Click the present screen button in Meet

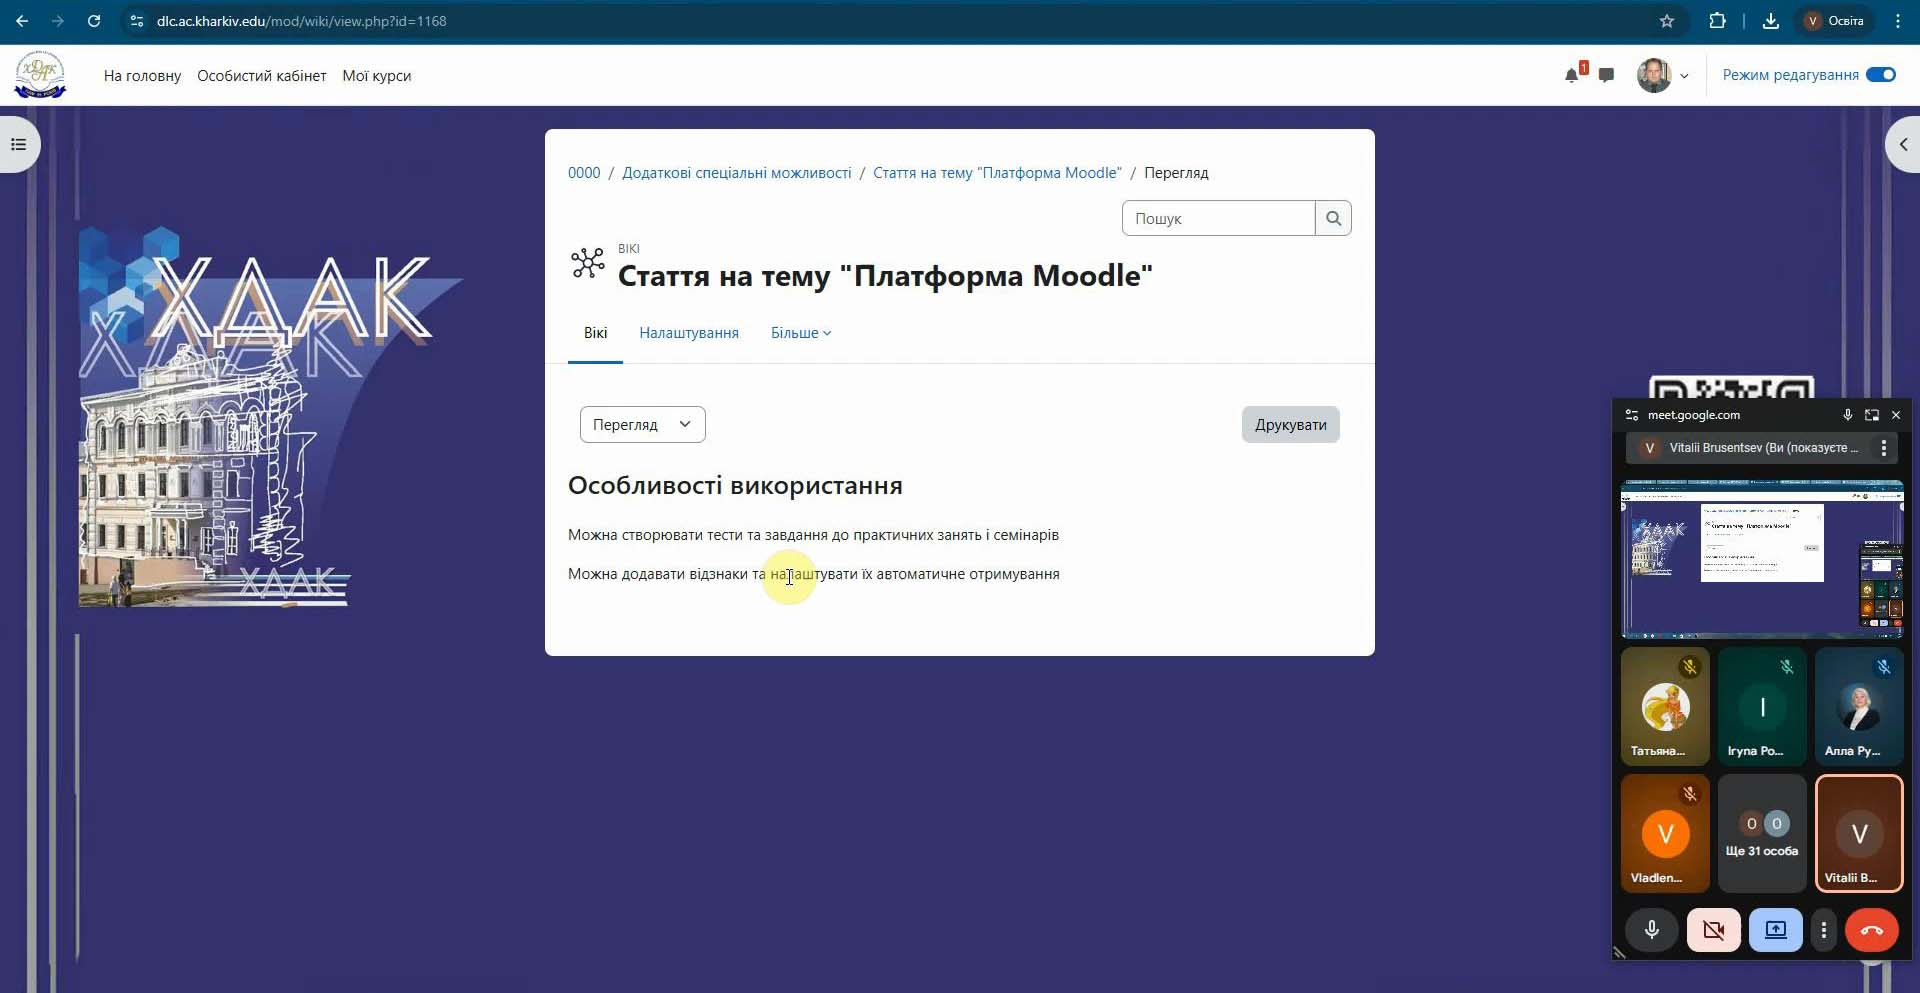[1775, 930]
